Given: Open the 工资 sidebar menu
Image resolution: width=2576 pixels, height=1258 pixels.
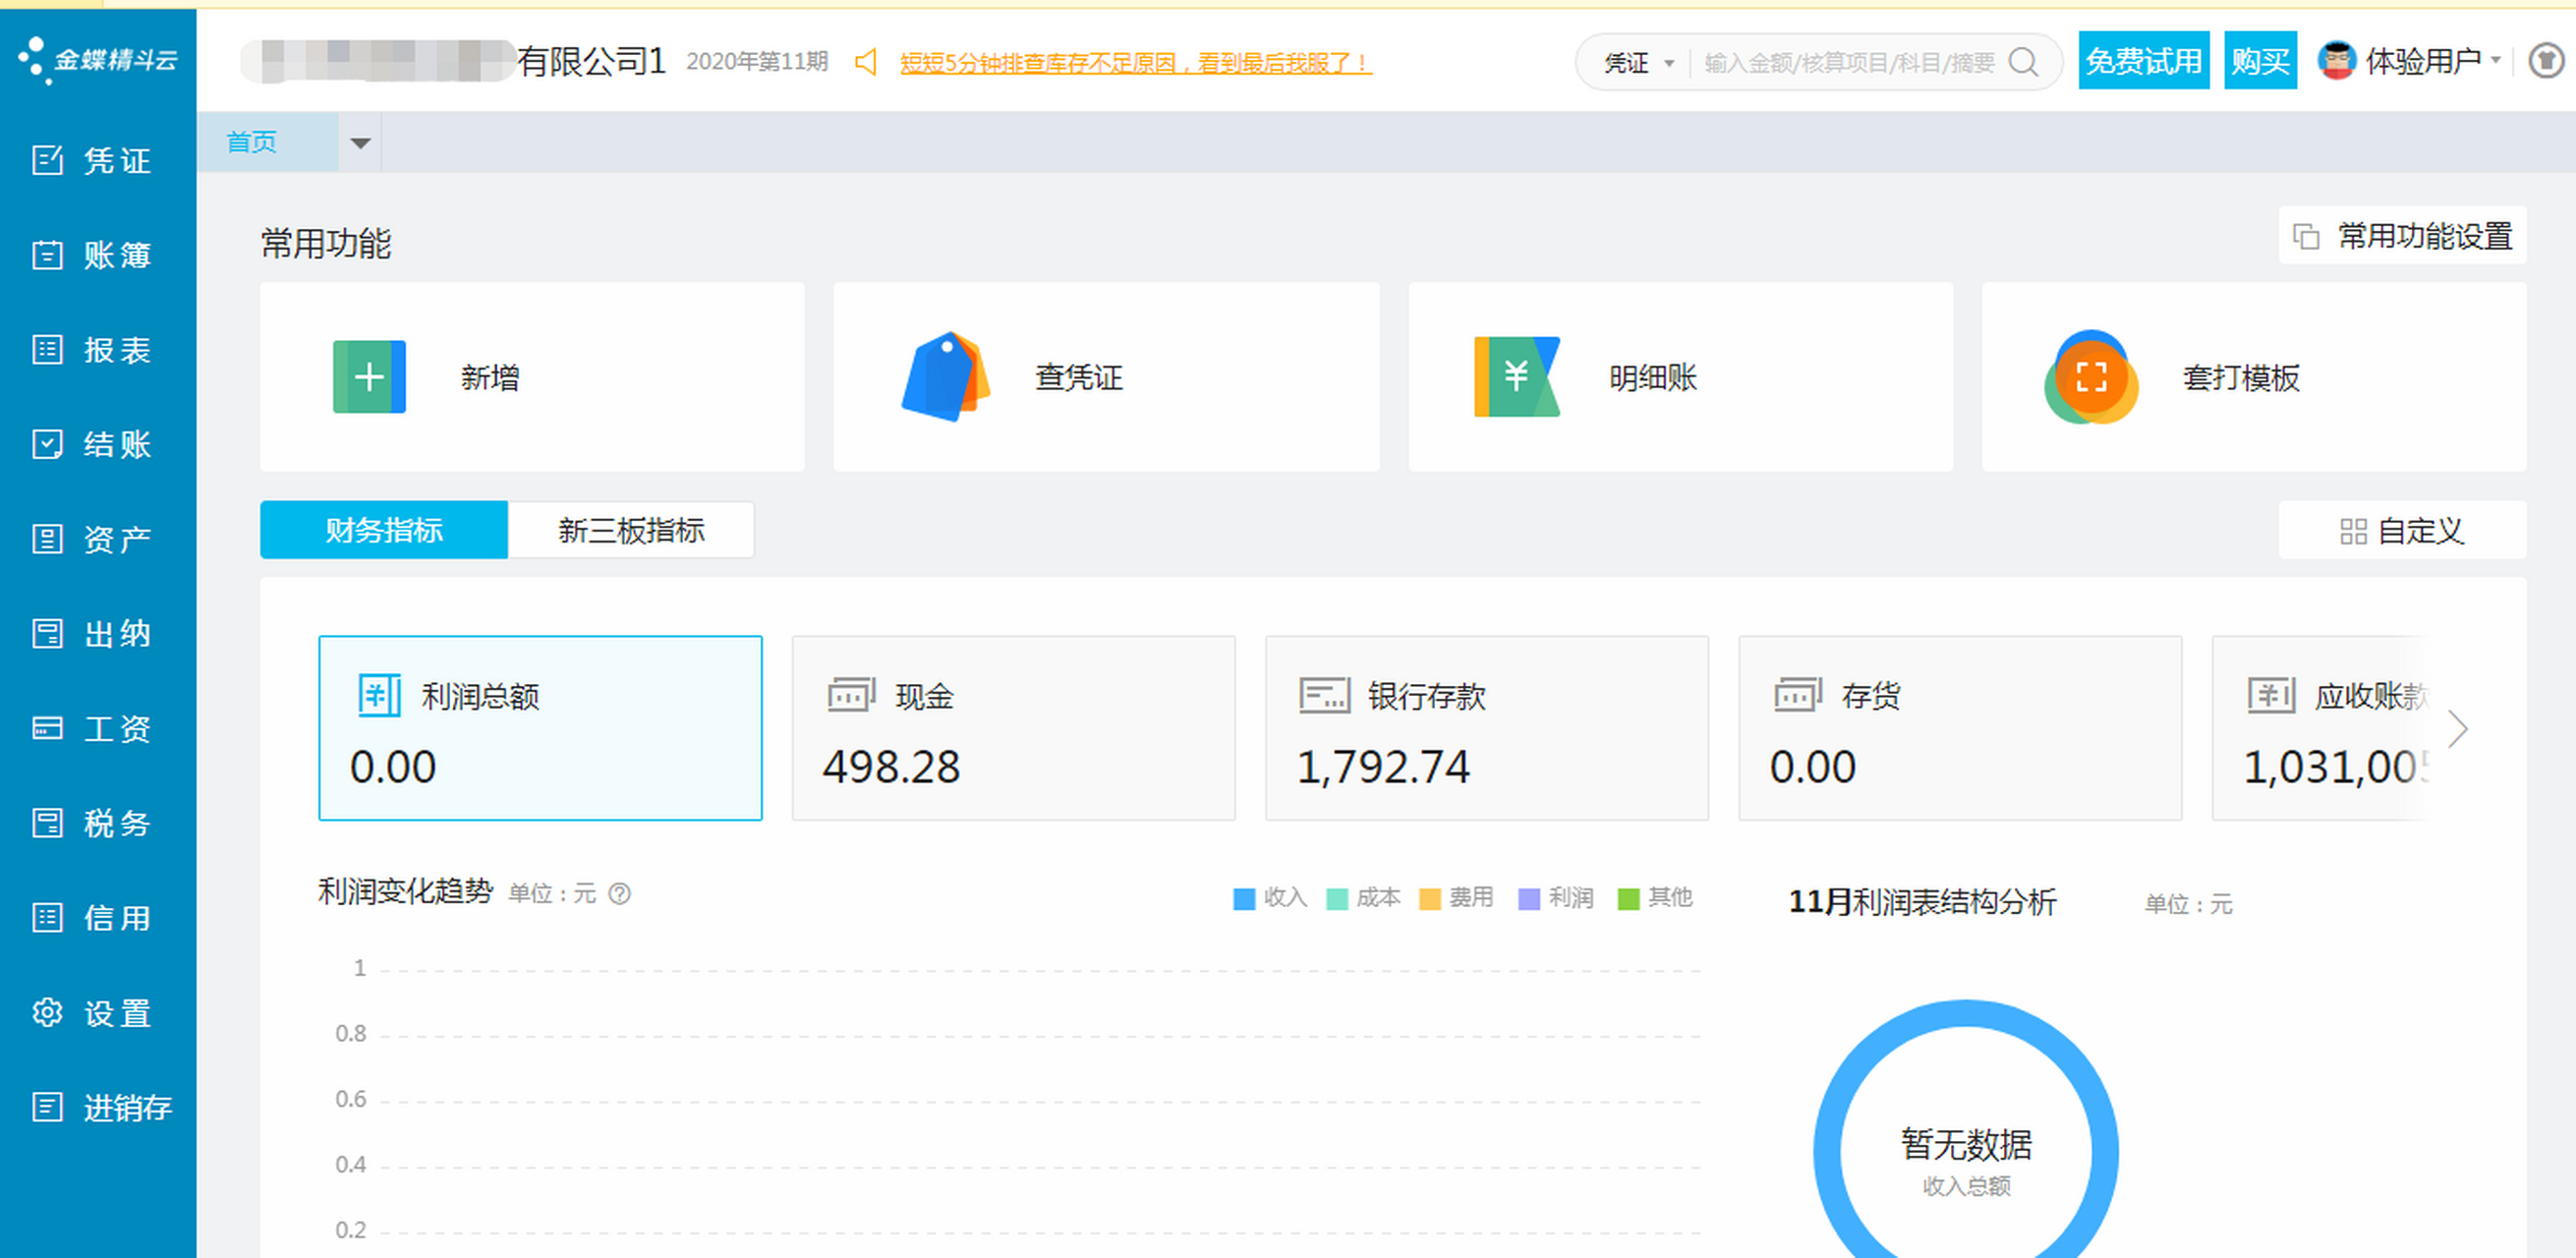Looking at the screenshot, I should coord(92,729).
